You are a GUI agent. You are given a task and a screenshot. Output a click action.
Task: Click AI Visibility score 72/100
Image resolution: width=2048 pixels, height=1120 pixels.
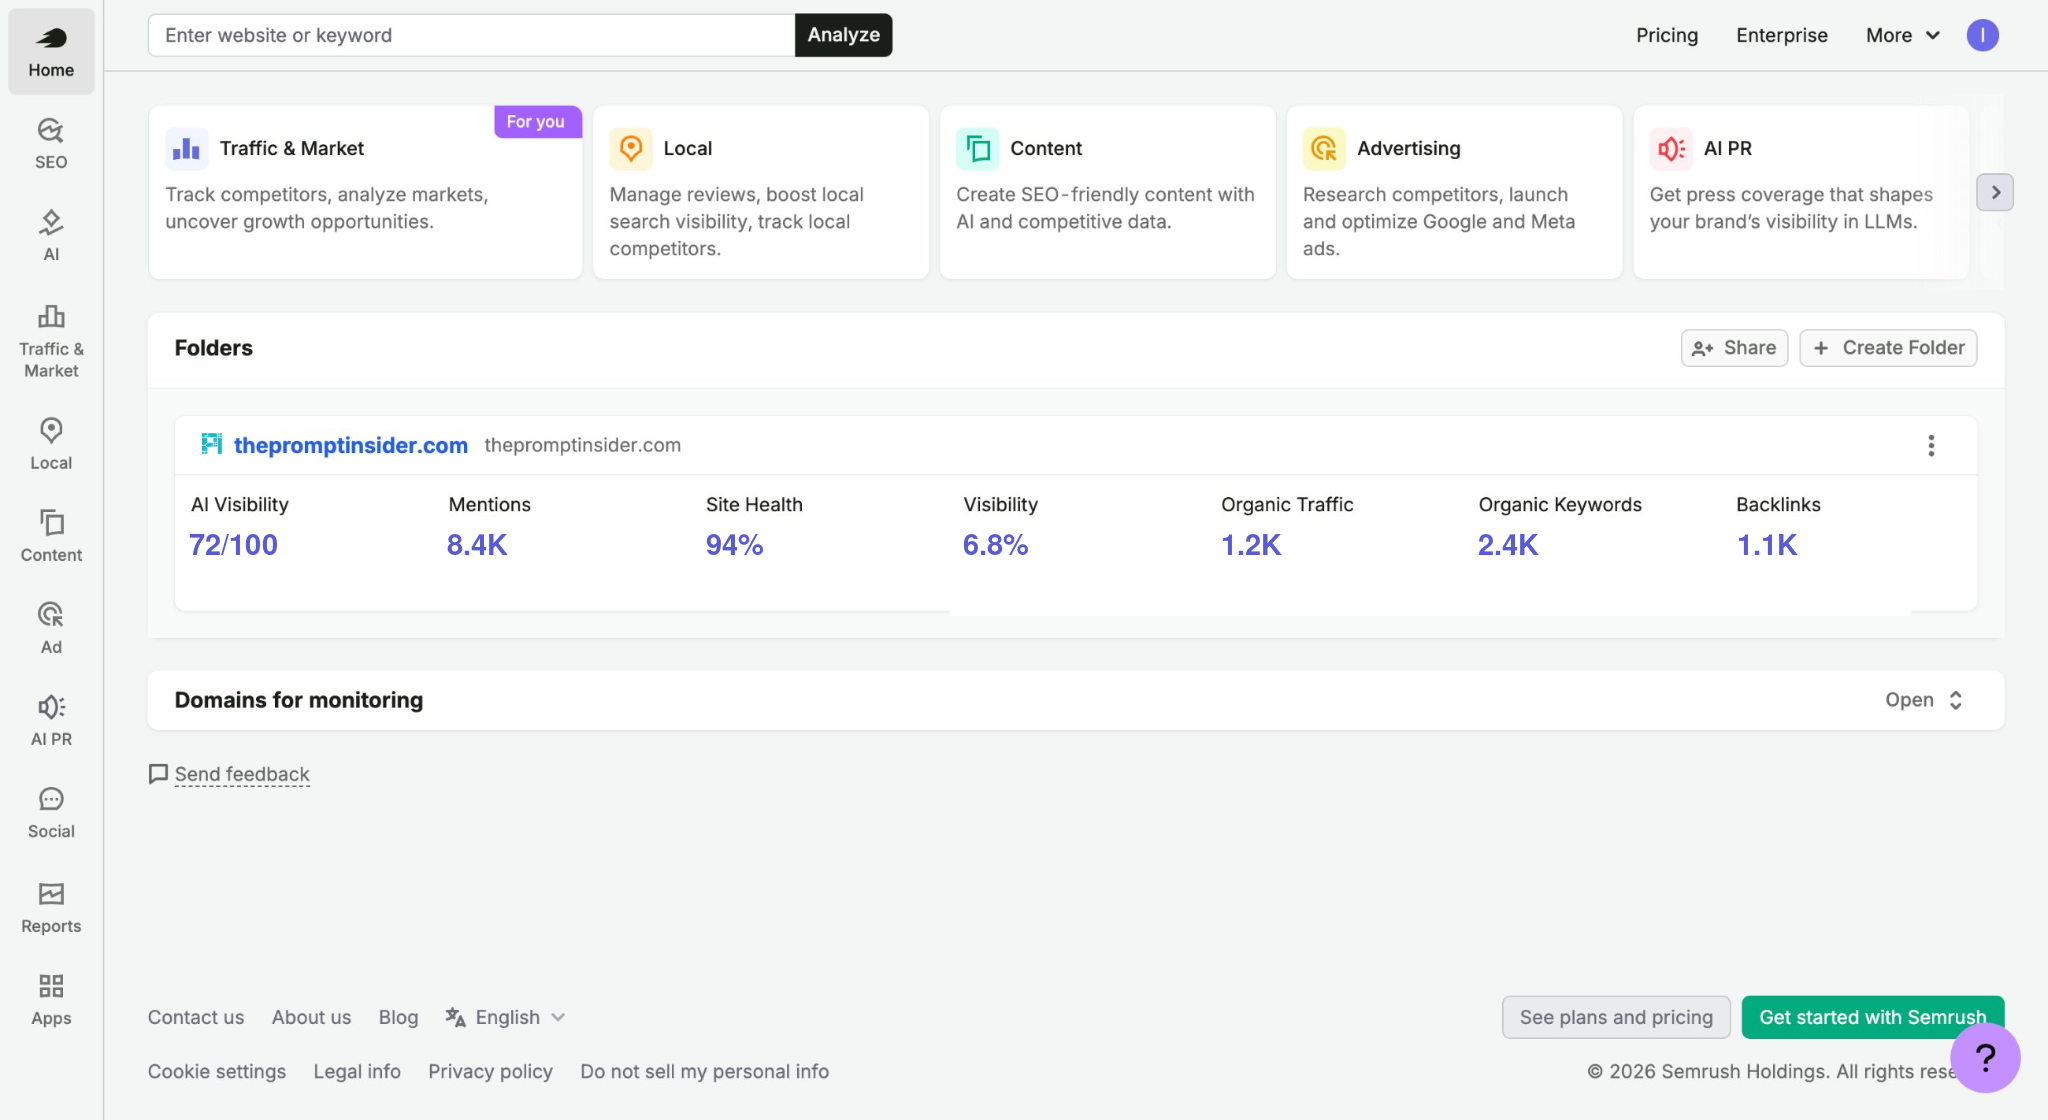233,545
